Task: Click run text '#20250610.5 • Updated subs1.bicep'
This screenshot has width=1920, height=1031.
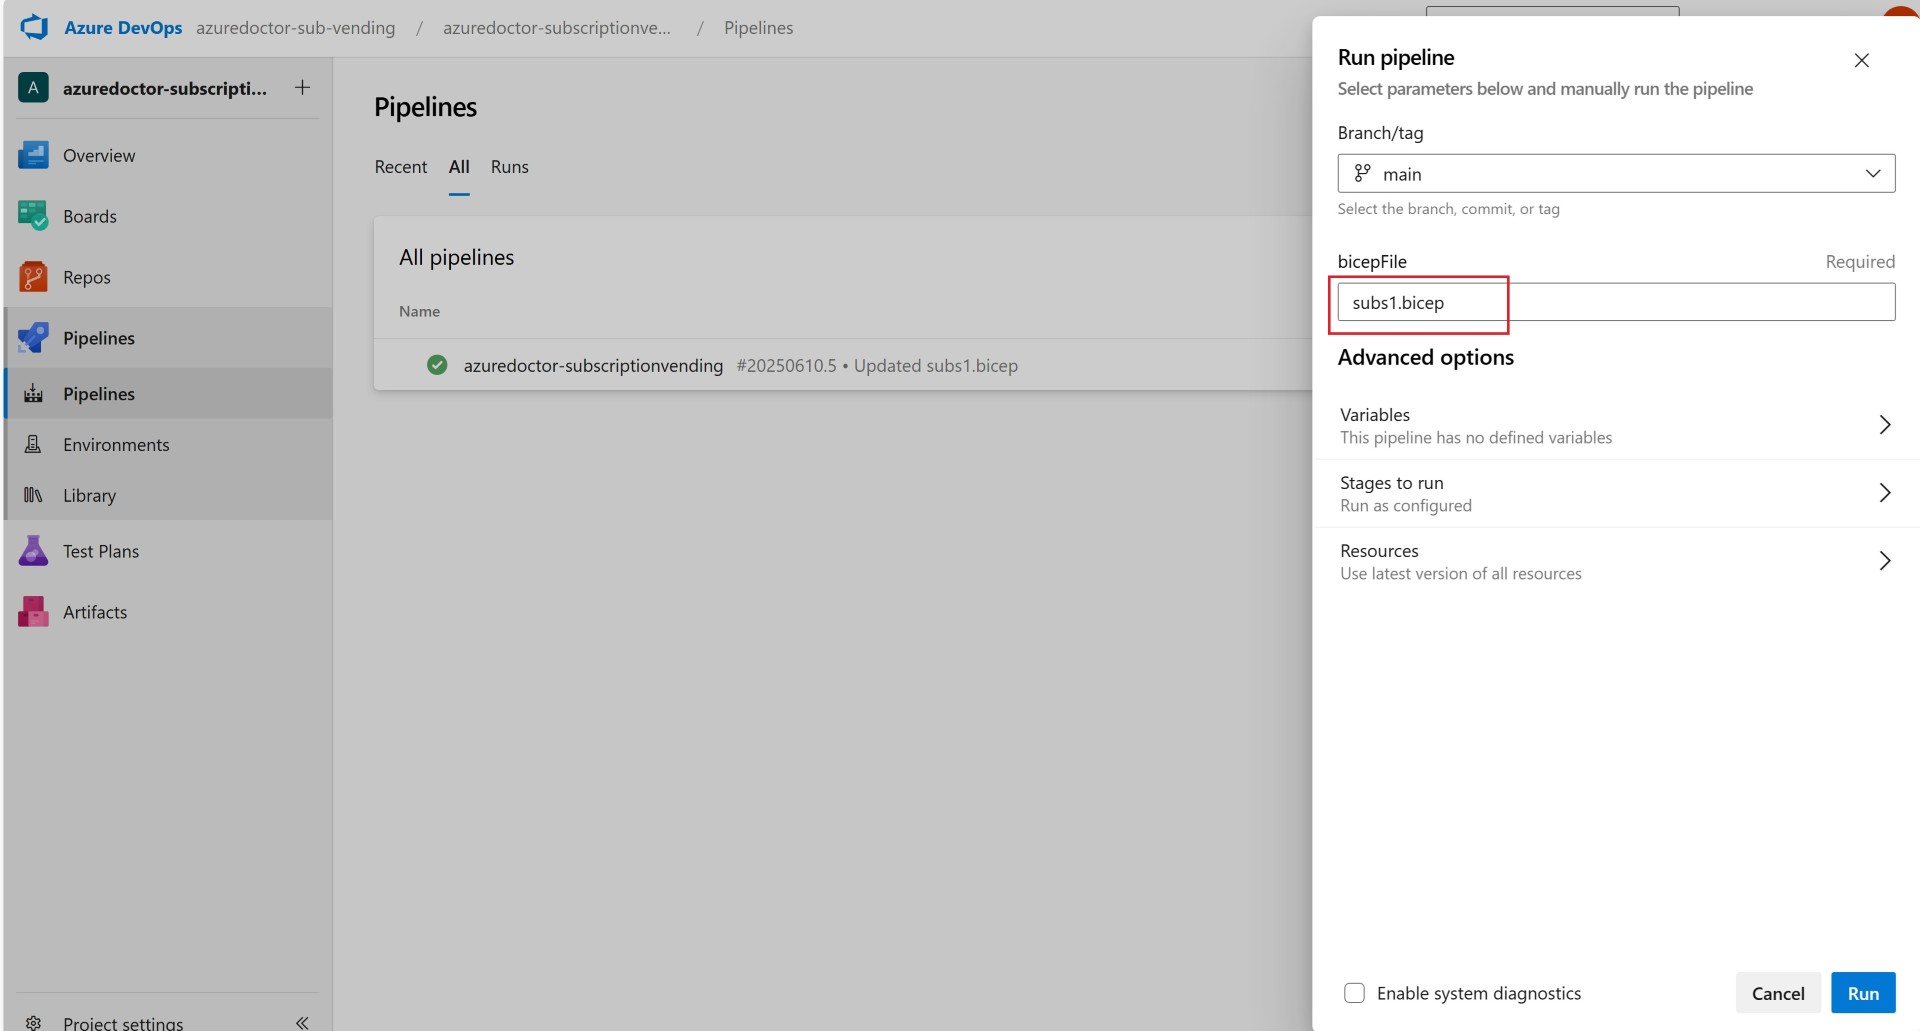Action: pos(877,365)
